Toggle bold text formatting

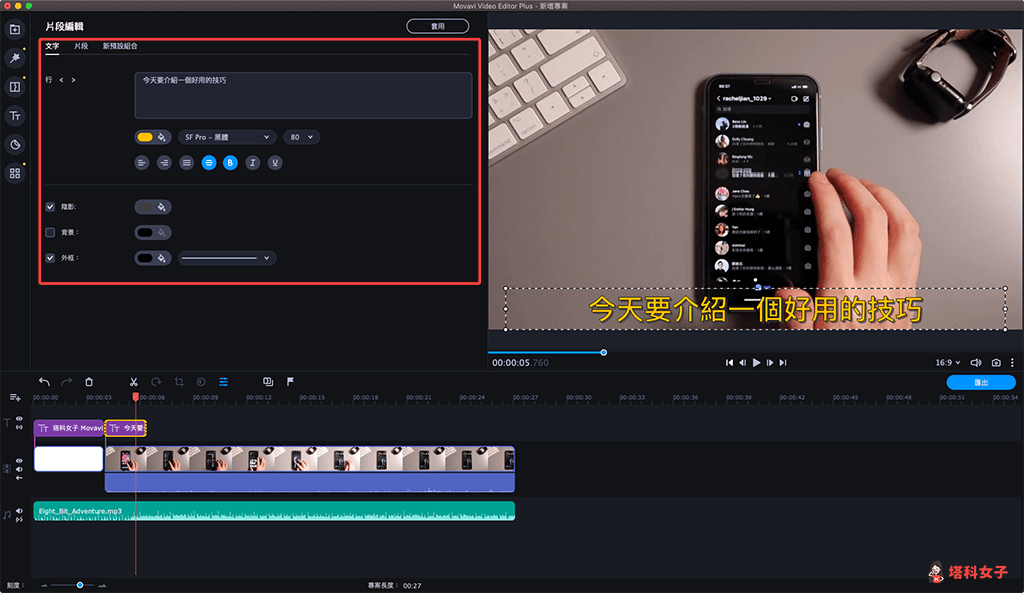click(x=230, y=162)
